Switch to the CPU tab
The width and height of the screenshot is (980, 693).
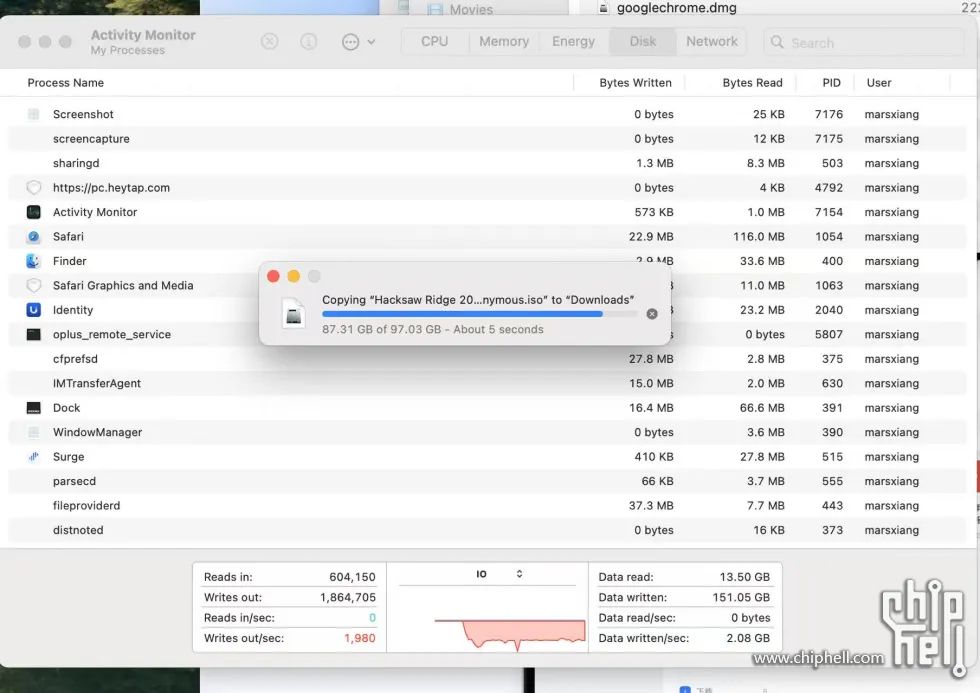(x=434, y=41)
